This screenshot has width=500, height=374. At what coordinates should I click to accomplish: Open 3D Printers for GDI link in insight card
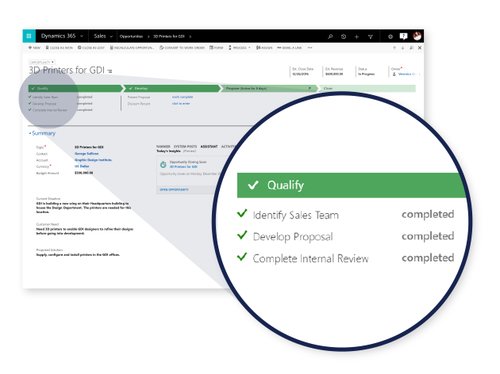click(x=183, y=167)
